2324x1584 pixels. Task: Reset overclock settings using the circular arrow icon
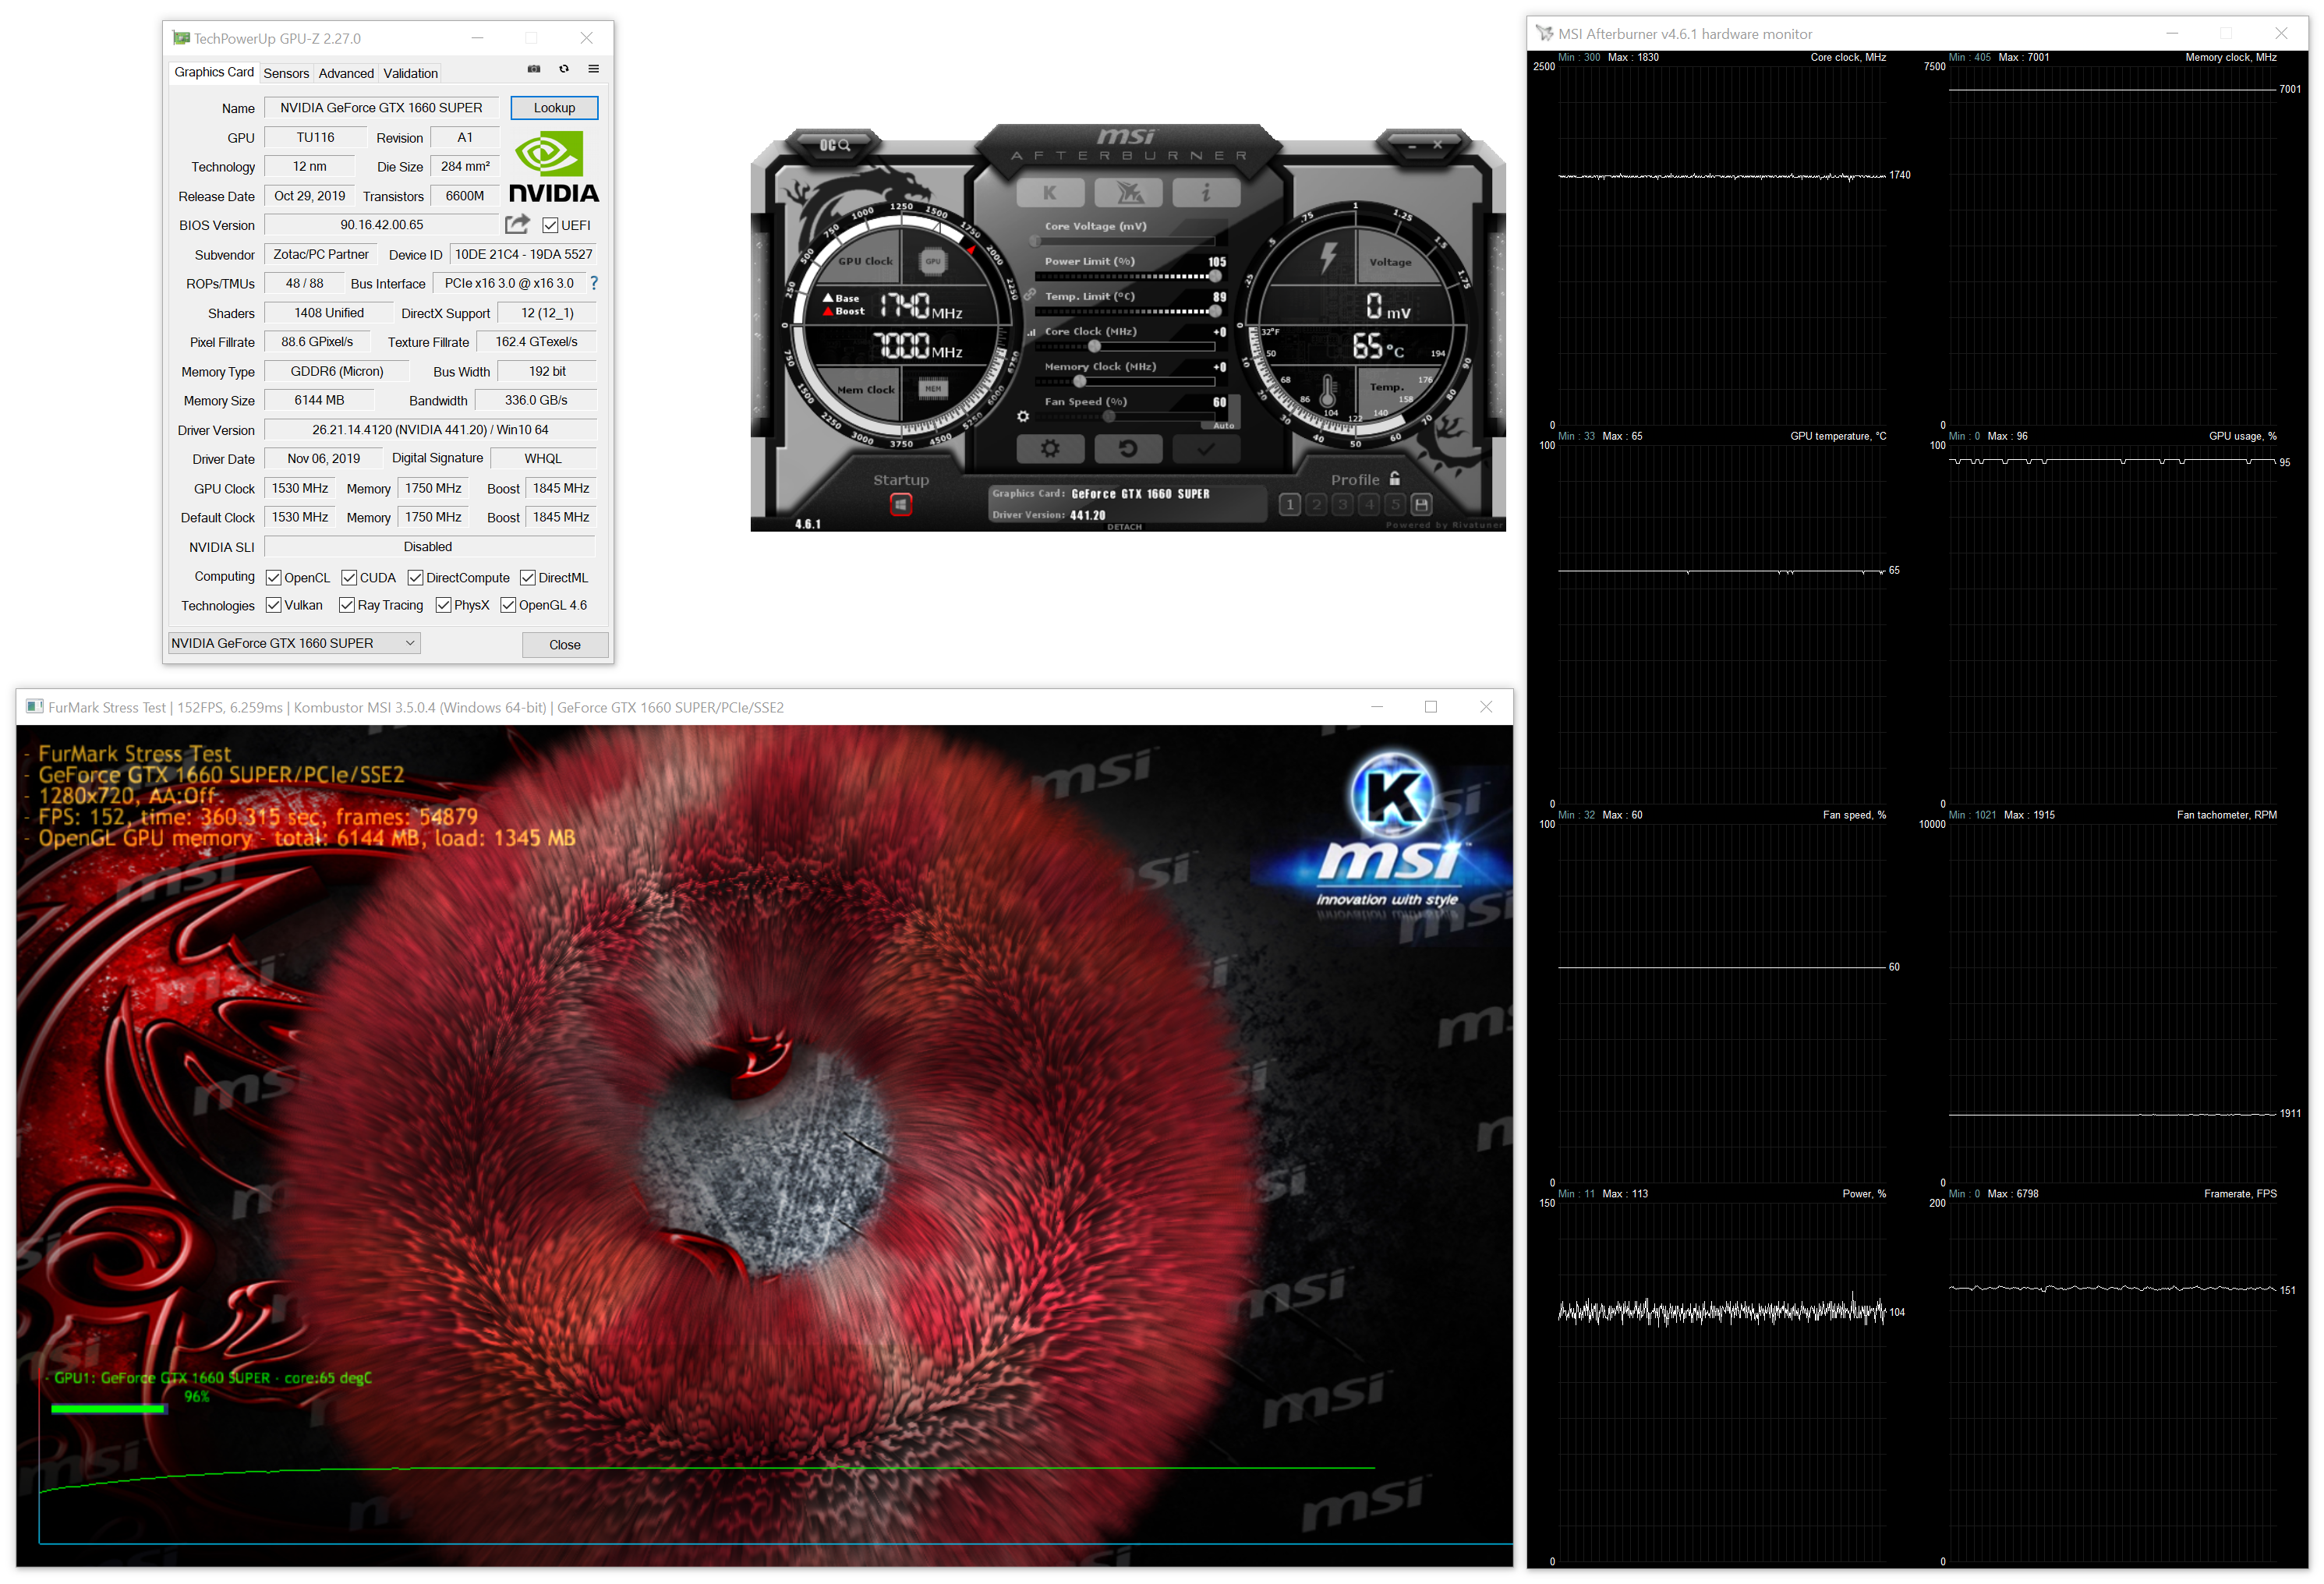[x=1128, y=449]
